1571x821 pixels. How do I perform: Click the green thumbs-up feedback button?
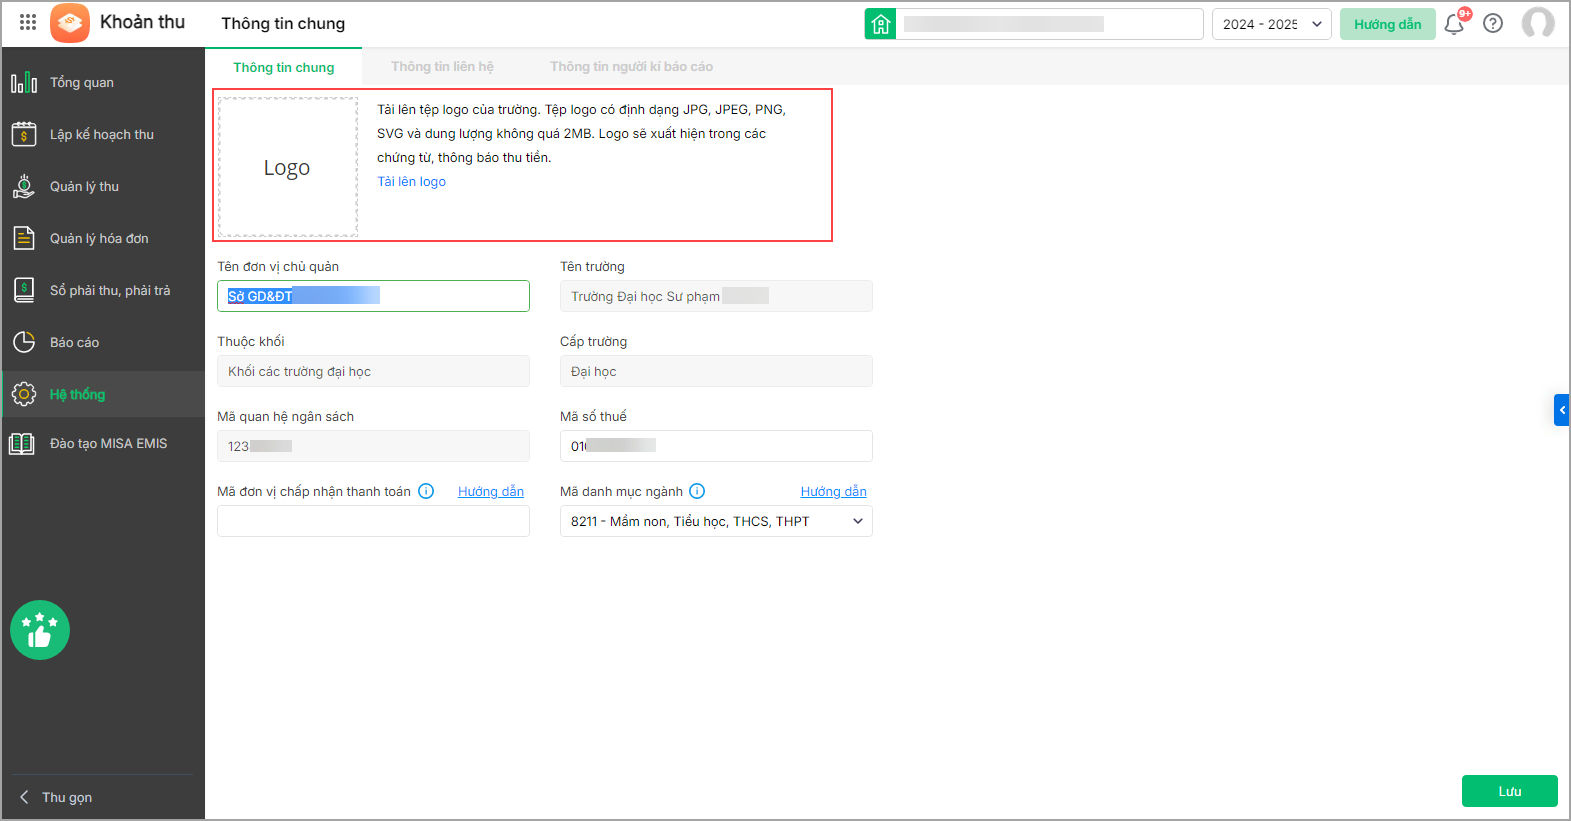[x=40, y=630]
